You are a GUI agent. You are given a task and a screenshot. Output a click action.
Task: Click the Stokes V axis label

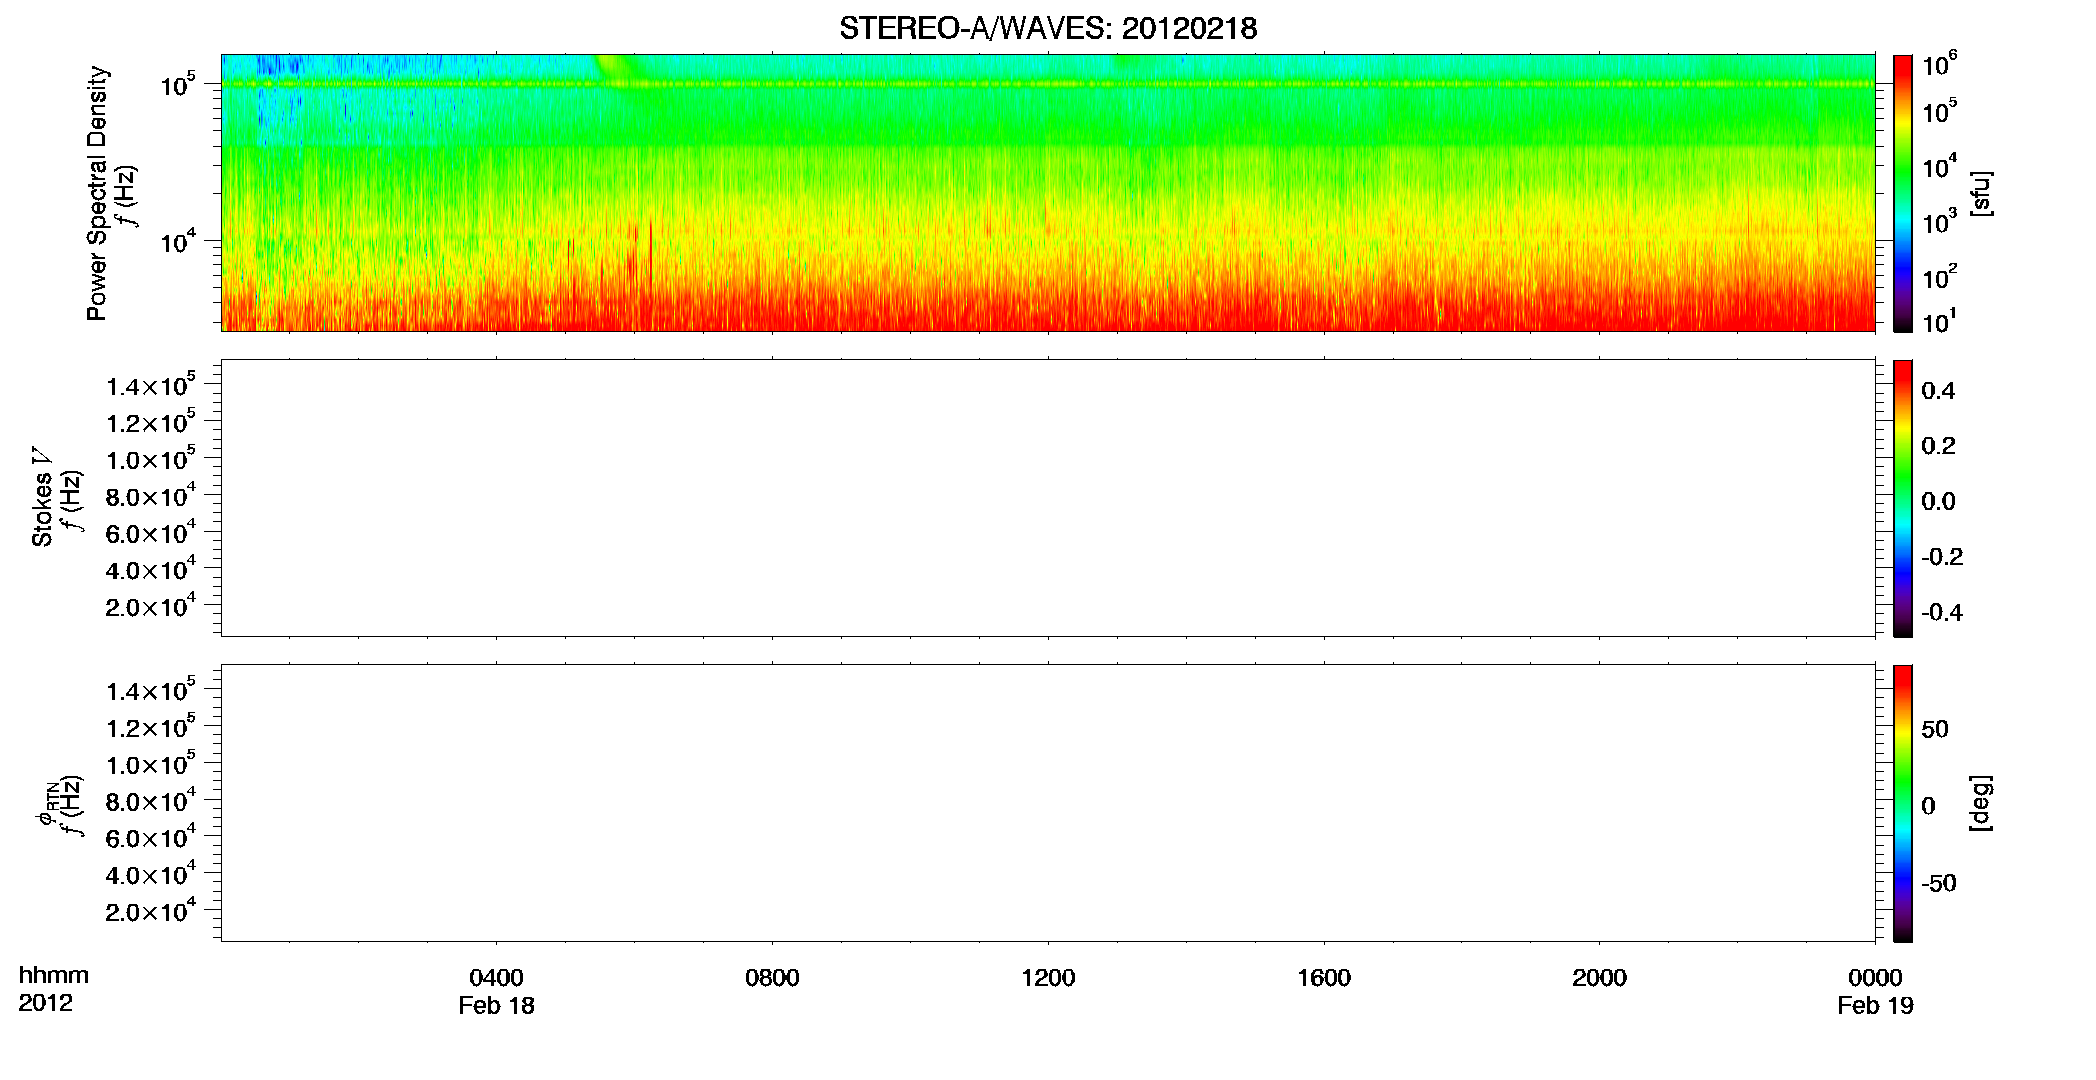(x=42, y=497)
